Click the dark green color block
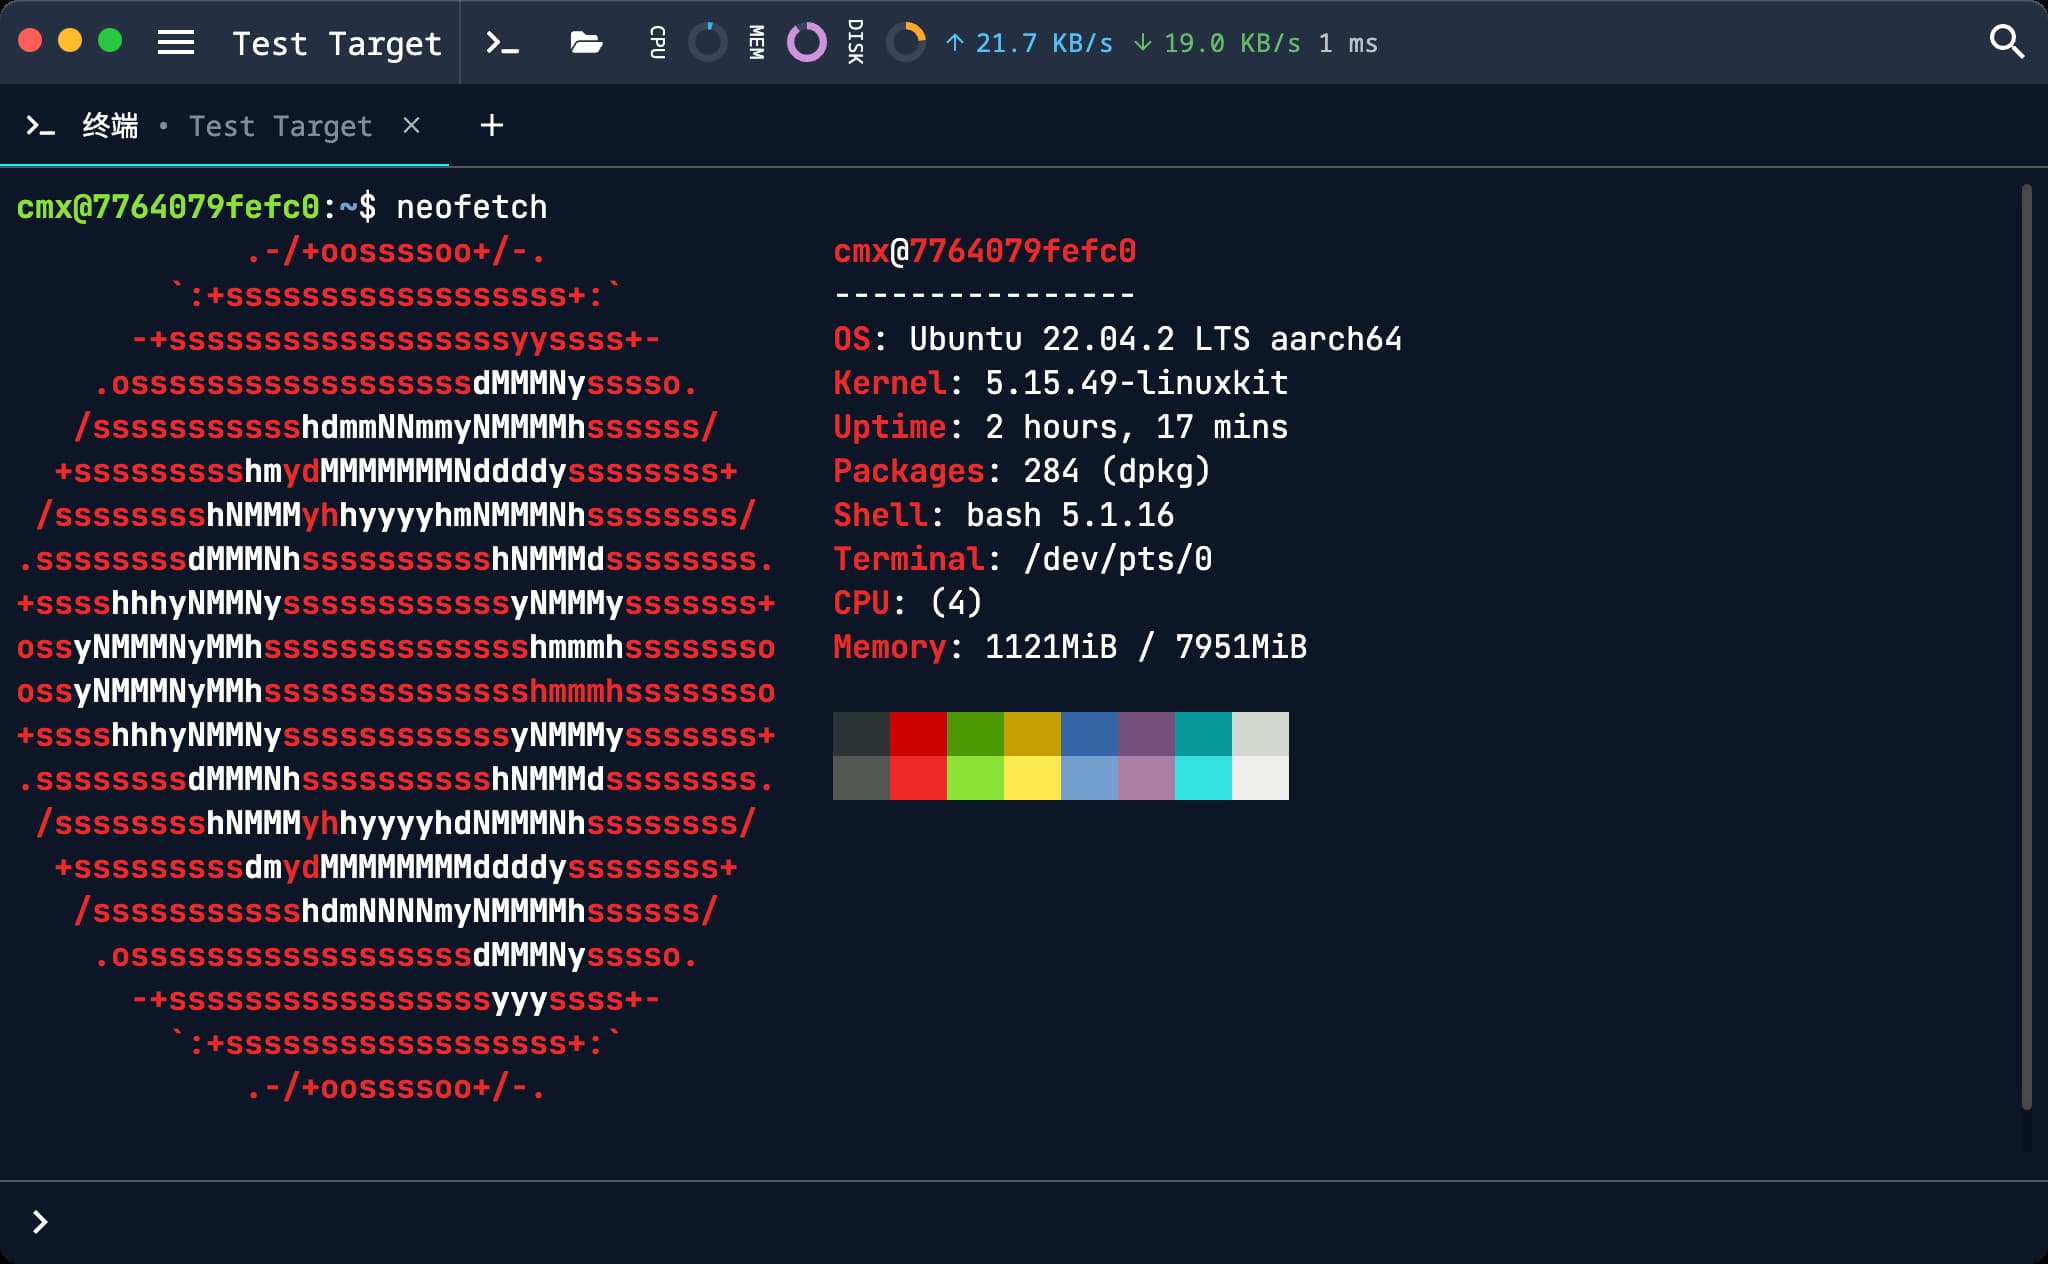This screenshot has height=1264, width=2048. tap(975, 734)
